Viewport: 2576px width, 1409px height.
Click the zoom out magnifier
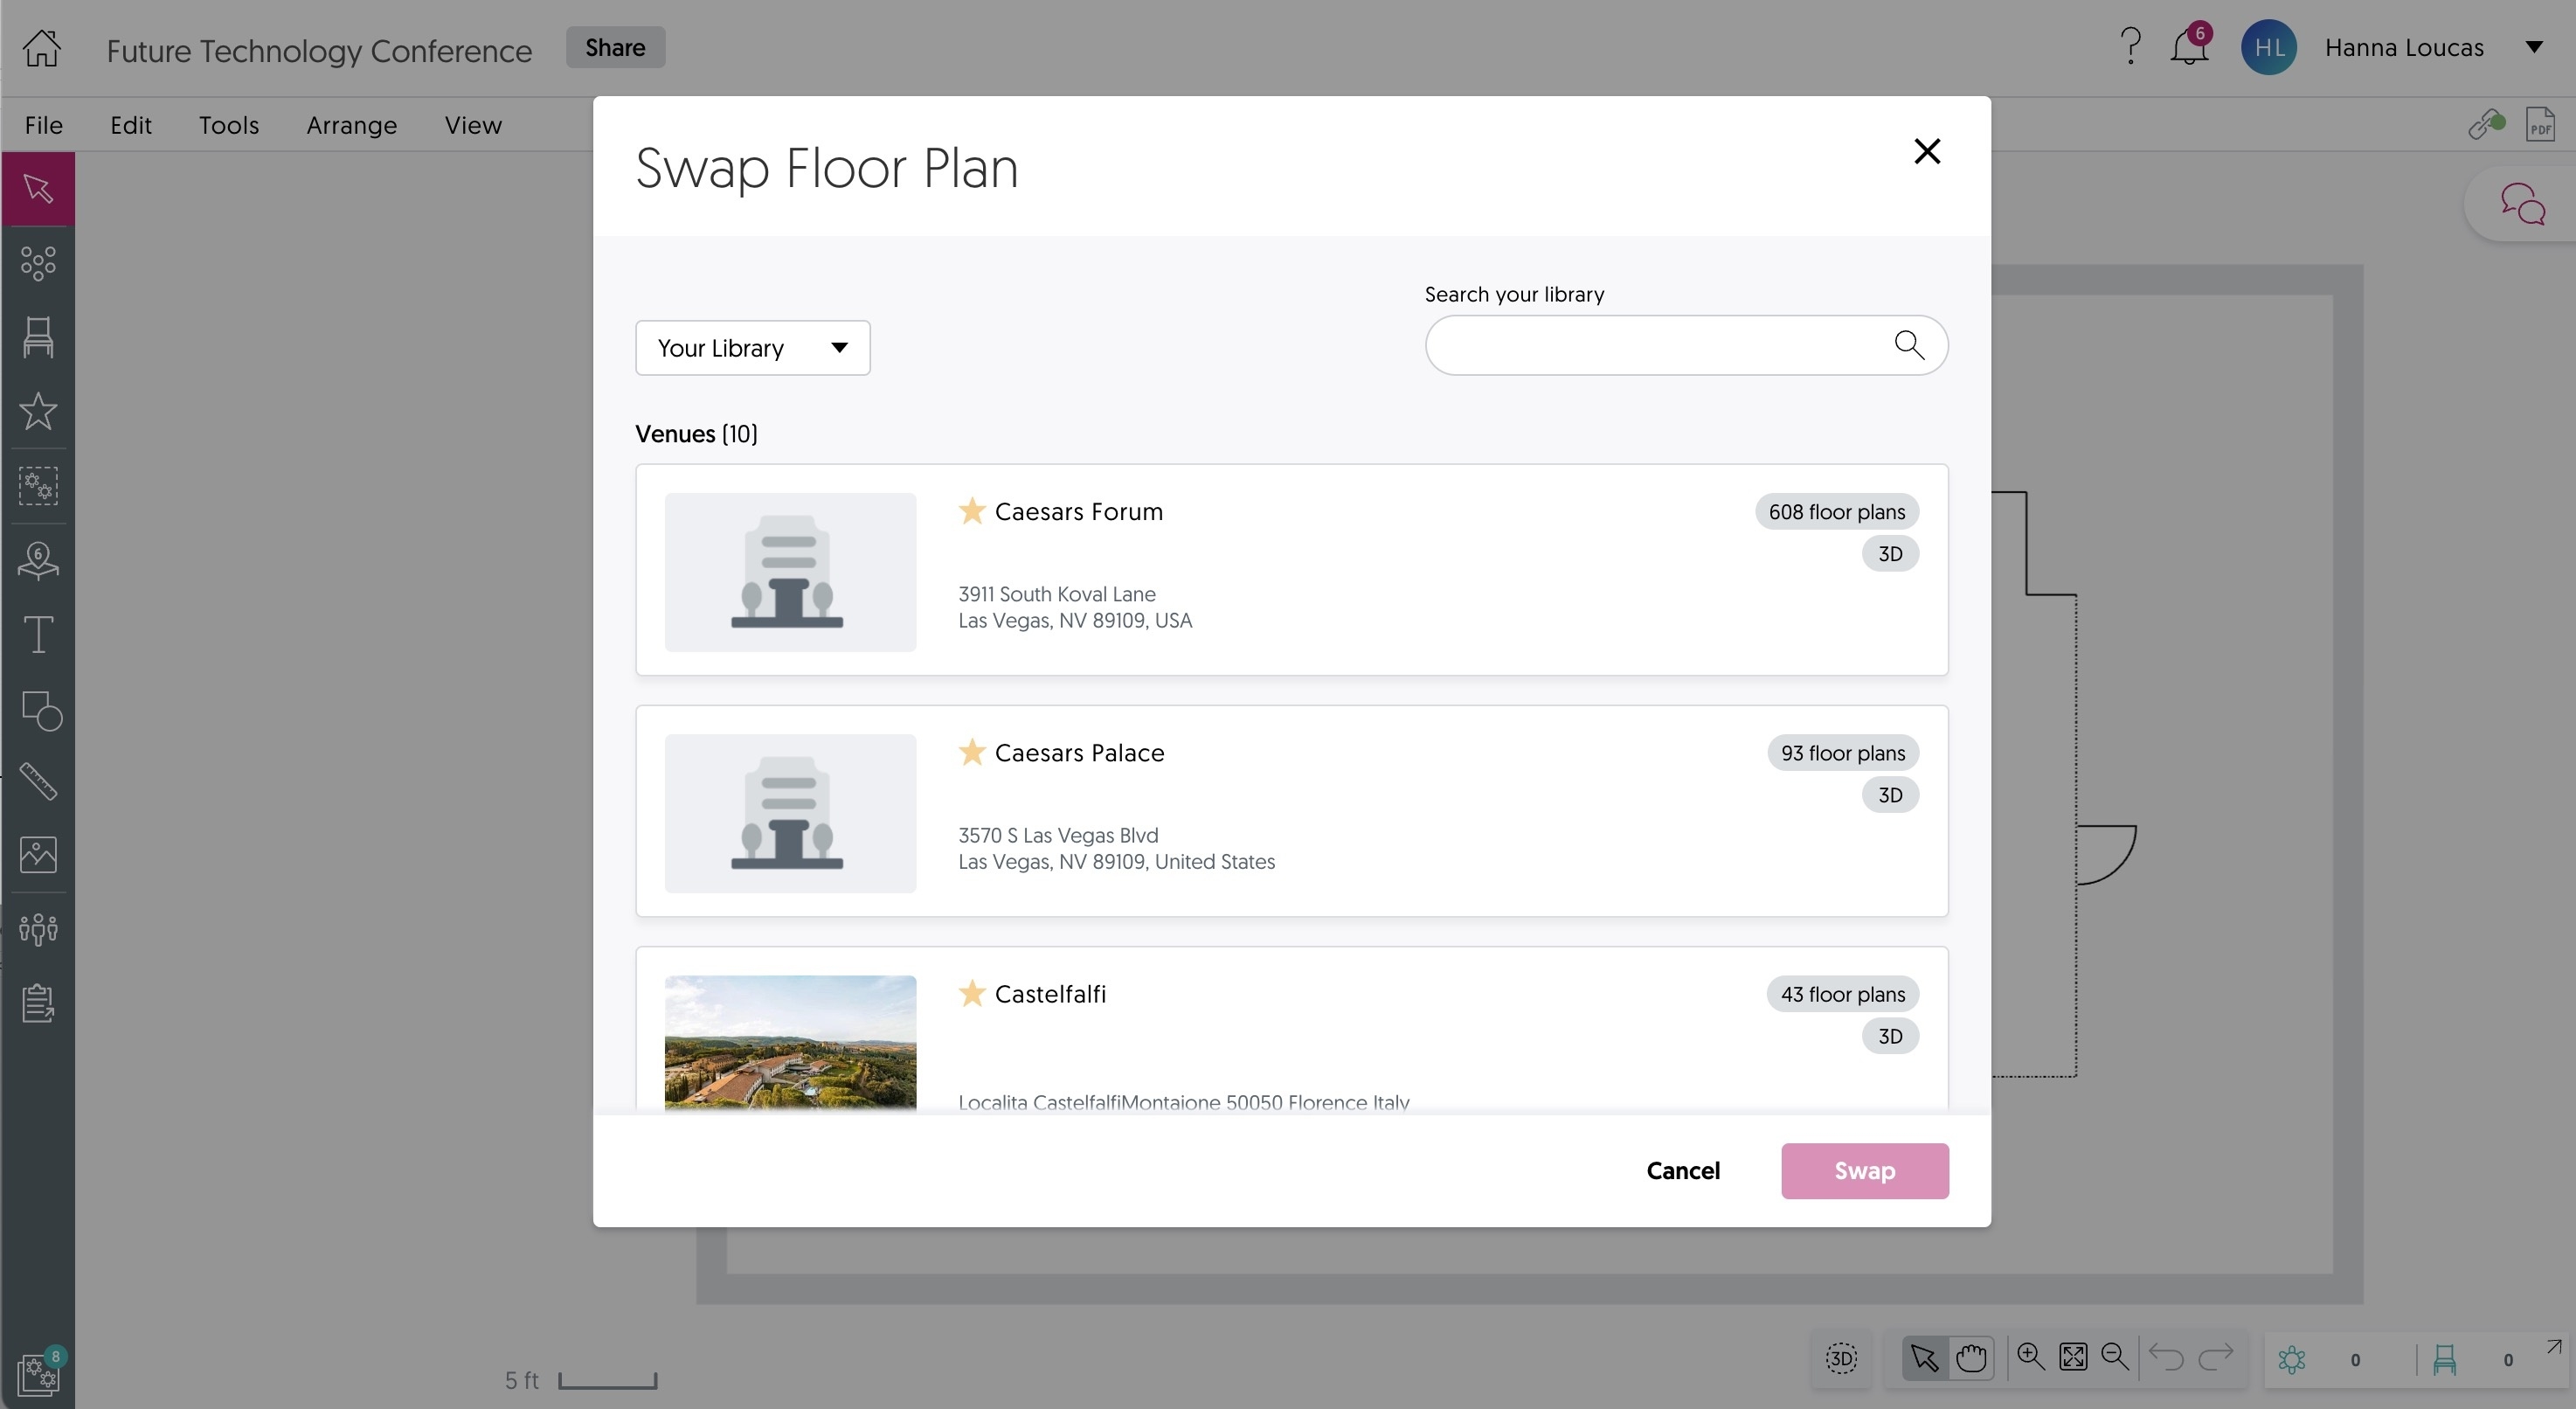(2115, 1356)
